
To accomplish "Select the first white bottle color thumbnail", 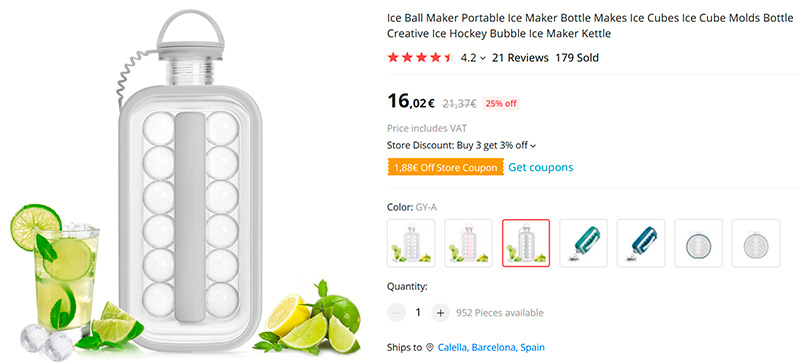I will tap(411, 243).
